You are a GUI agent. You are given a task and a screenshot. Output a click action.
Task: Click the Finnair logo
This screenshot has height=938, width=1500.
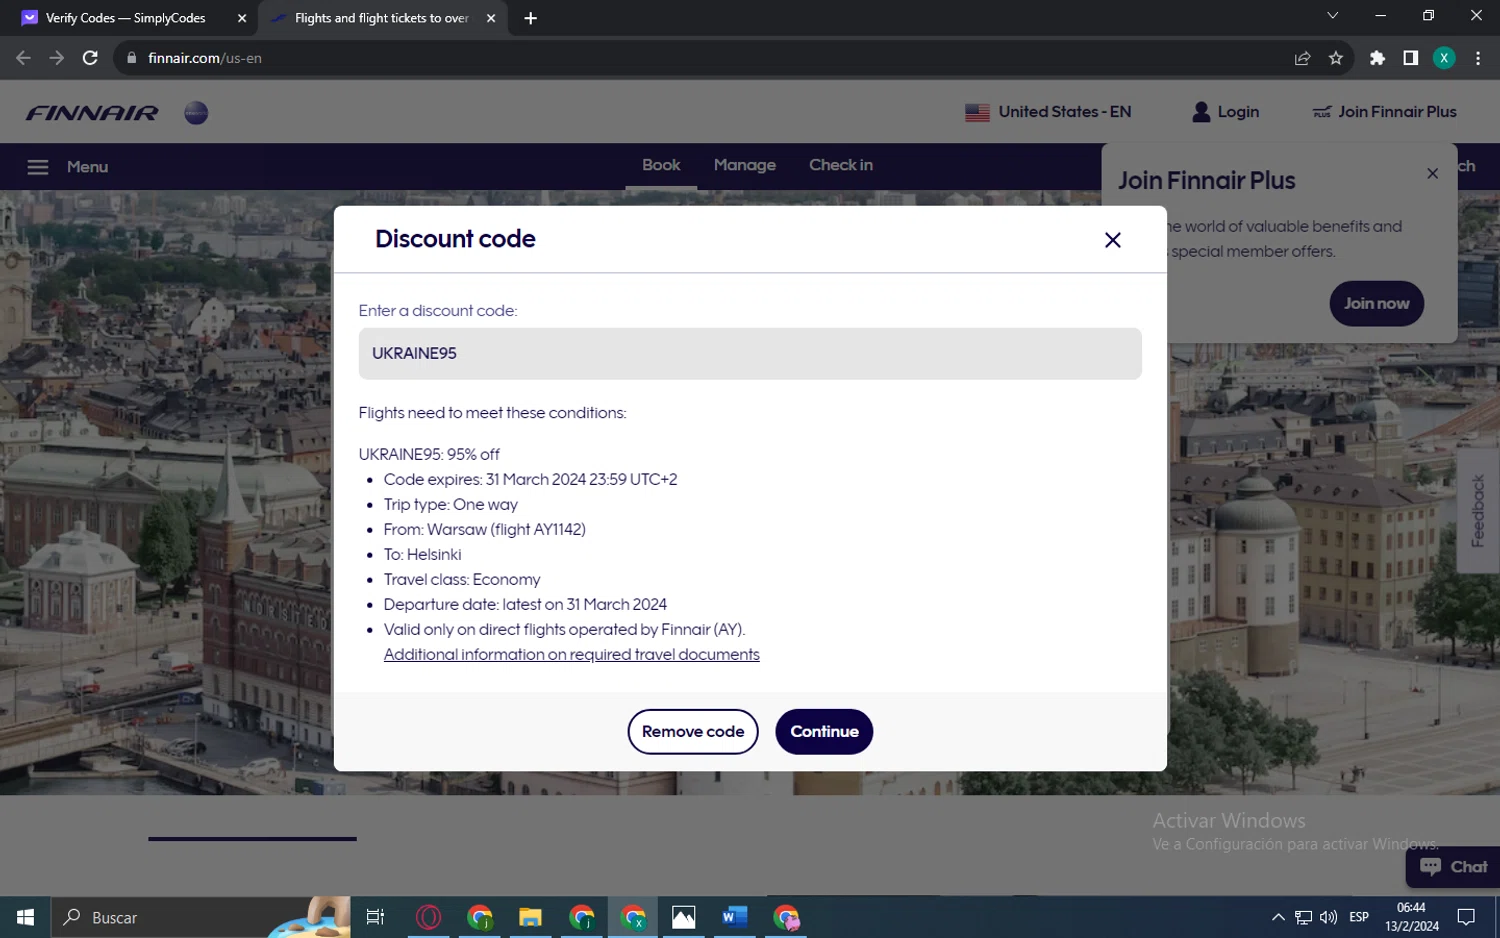92,113
